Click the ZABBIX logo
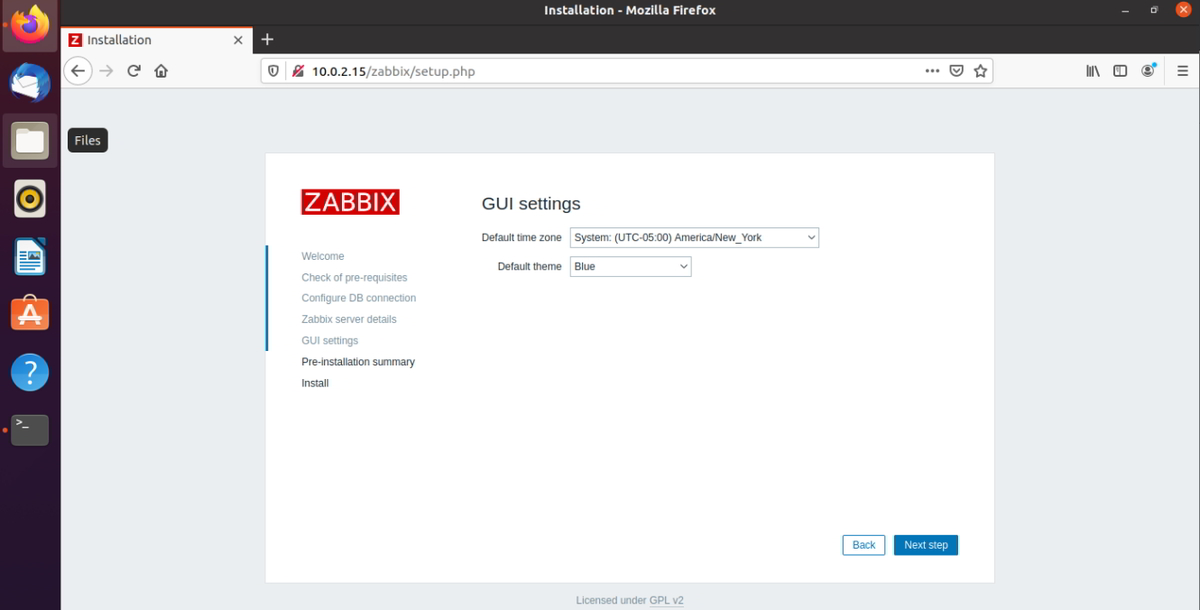The image size is (1200, 610). [x=349, y=201]
